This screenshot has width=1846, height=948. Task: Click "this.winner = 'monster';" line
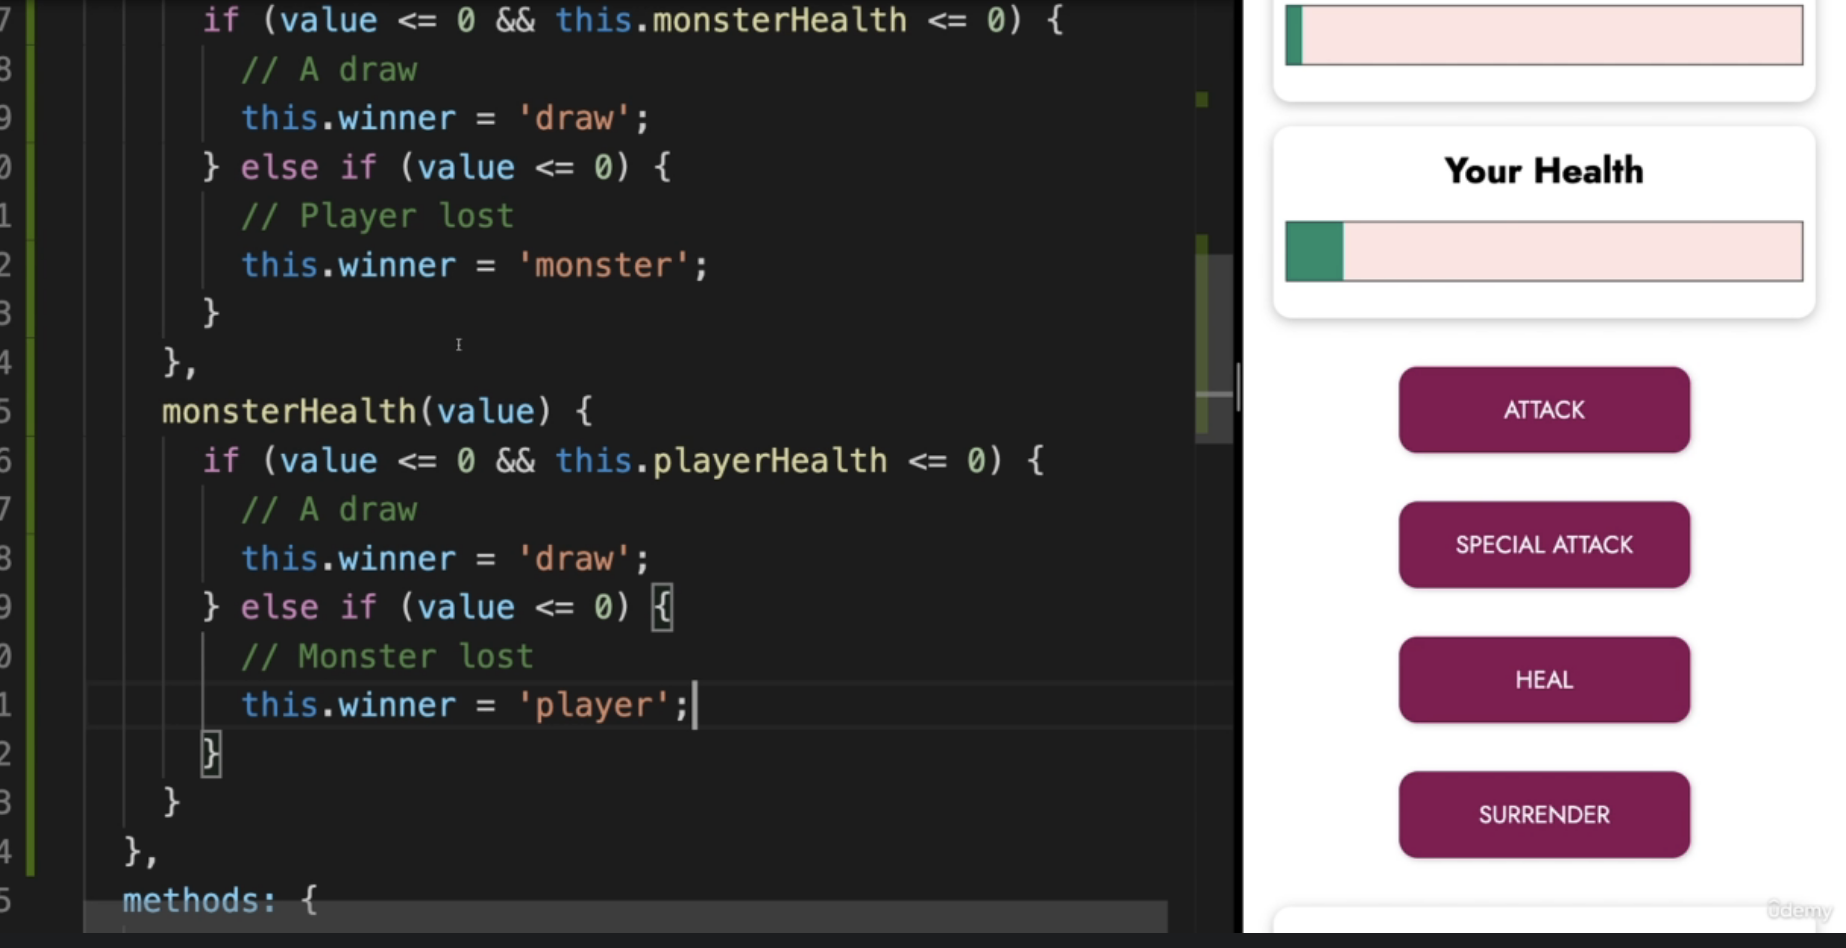click(x=474, y=265)
